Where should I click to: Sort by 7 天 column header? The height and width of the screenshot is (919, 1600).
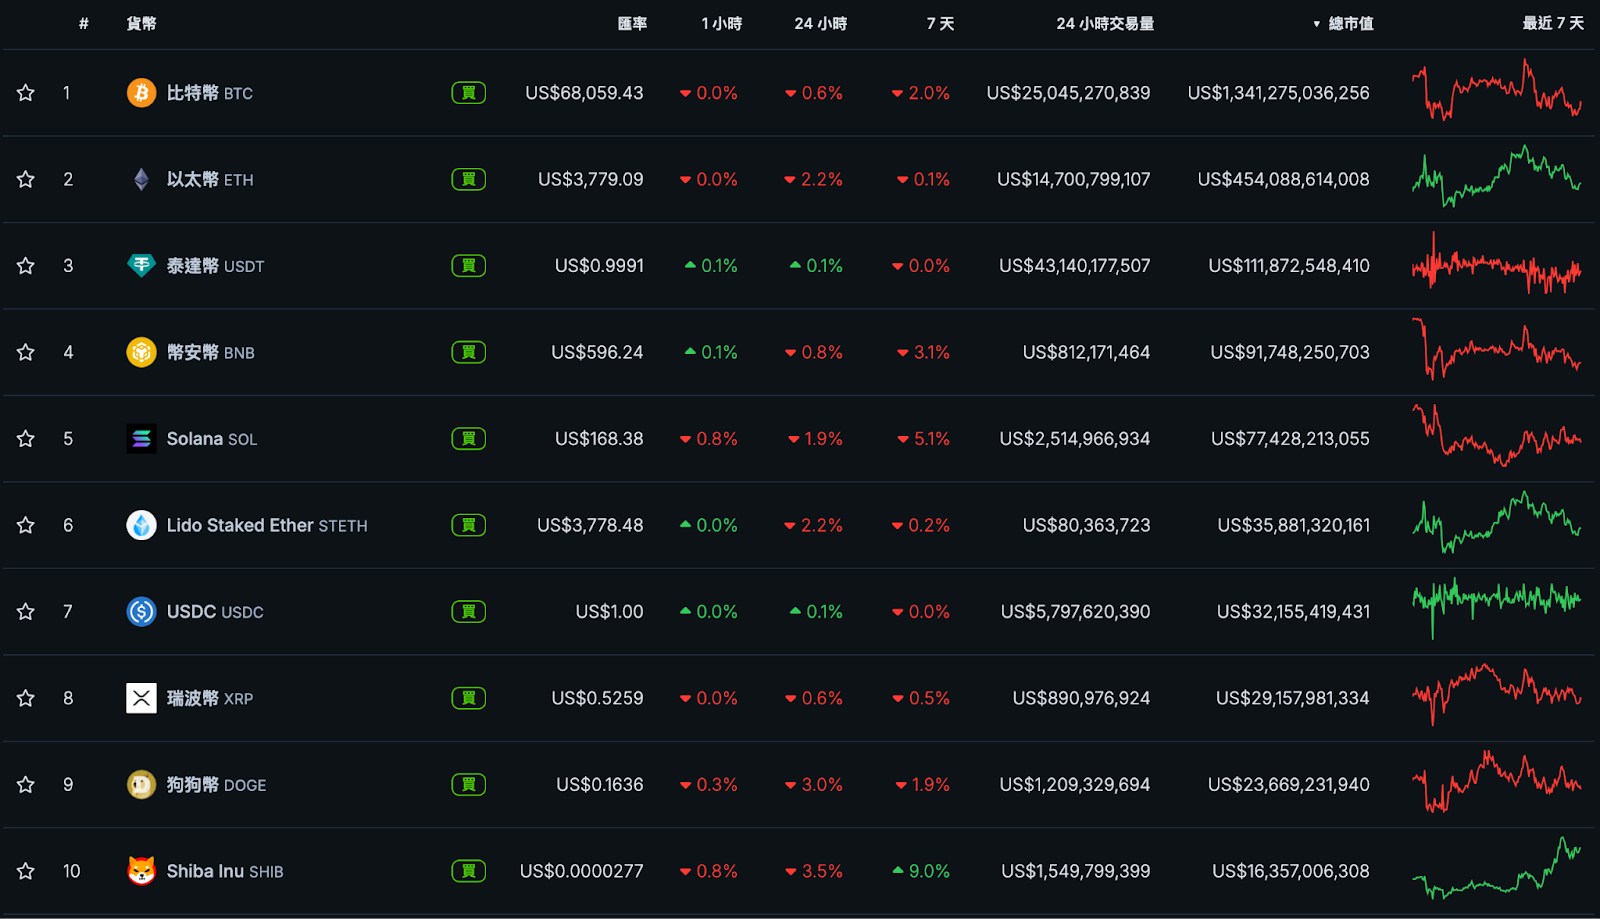[x=940, y=24]
